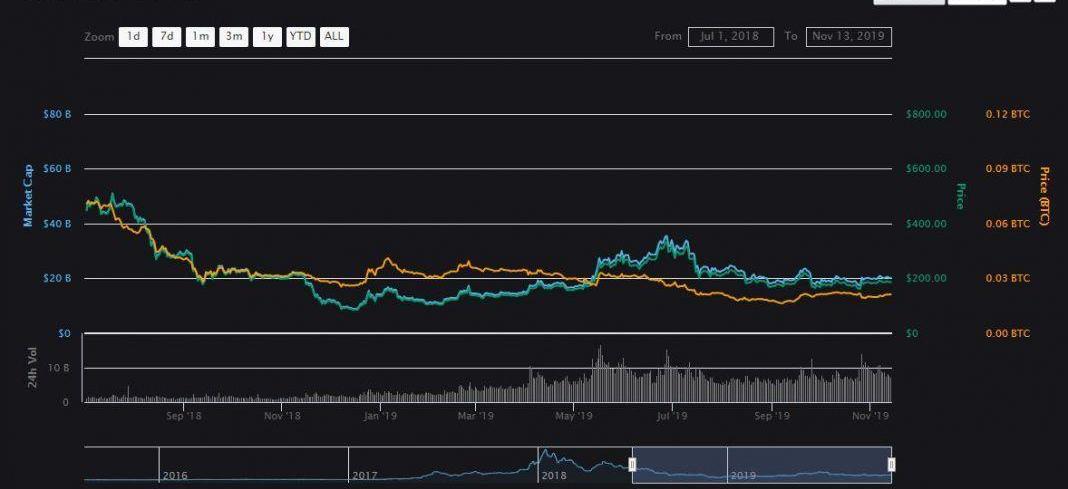Grab the left navigator range handle
This screenshot has height=489, width=1068.
point(632,464)
